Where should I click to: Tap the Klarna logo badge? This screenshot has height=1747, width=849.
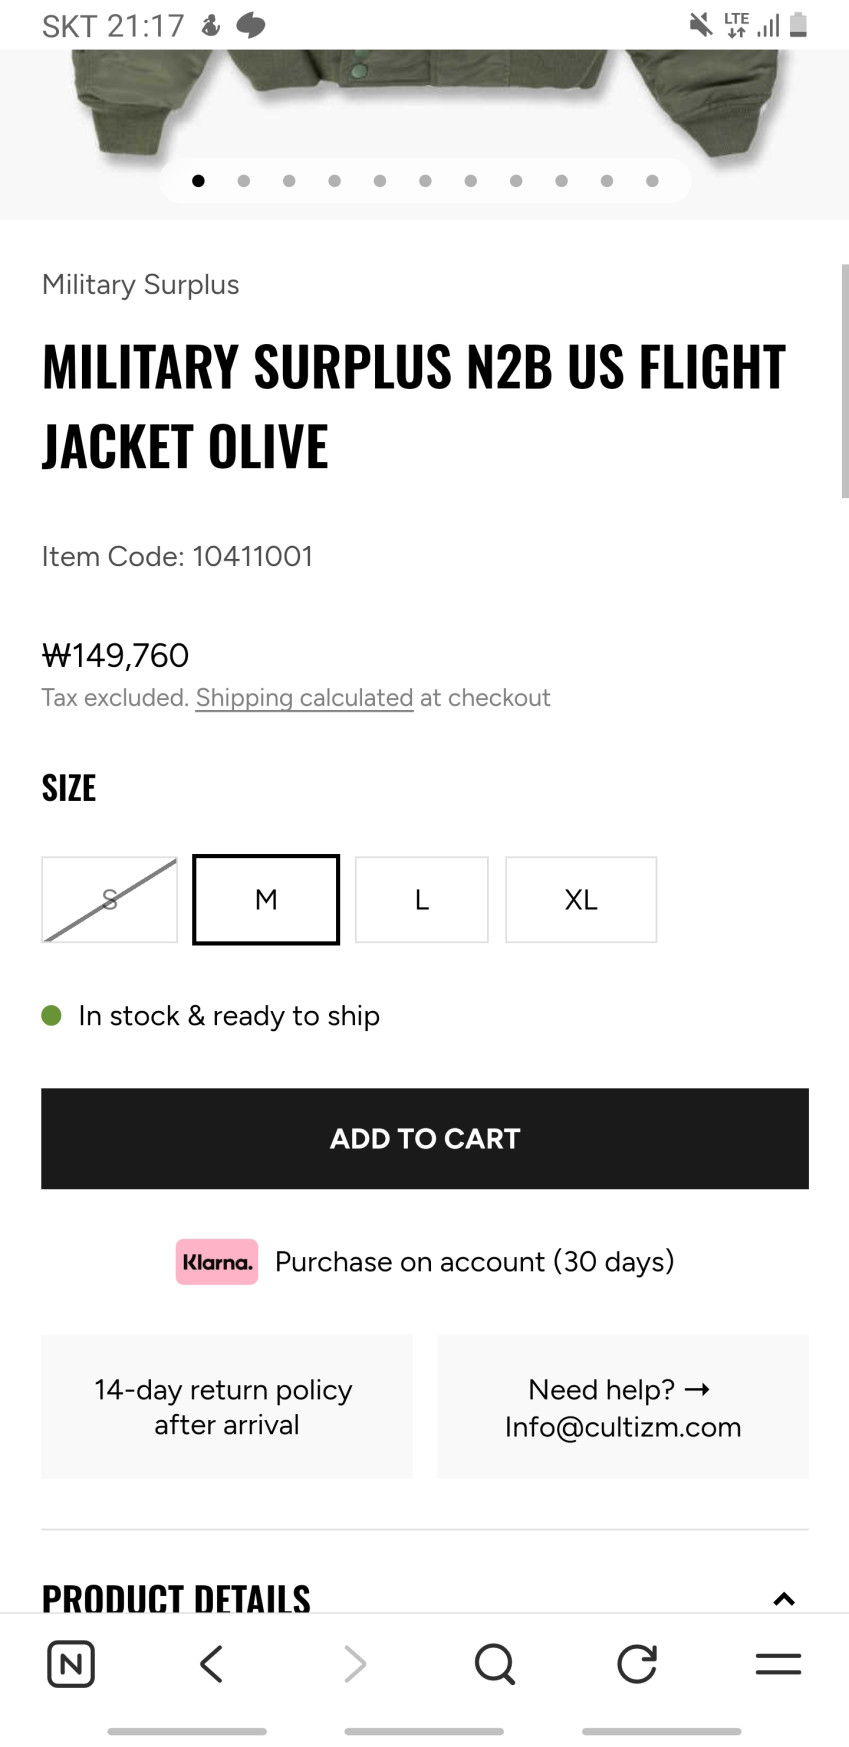coord(216,1262)
